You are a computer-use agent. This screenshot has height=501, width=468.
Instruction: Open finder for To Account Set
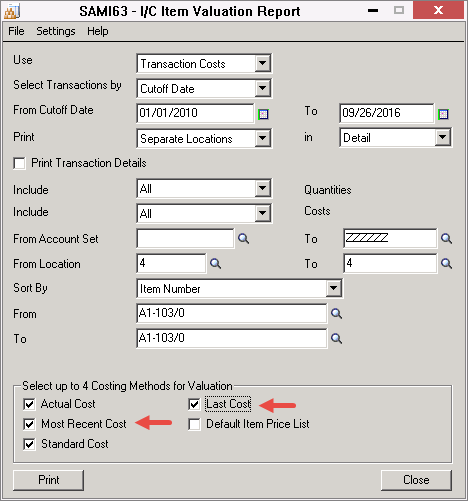click(x=446, y=239)
